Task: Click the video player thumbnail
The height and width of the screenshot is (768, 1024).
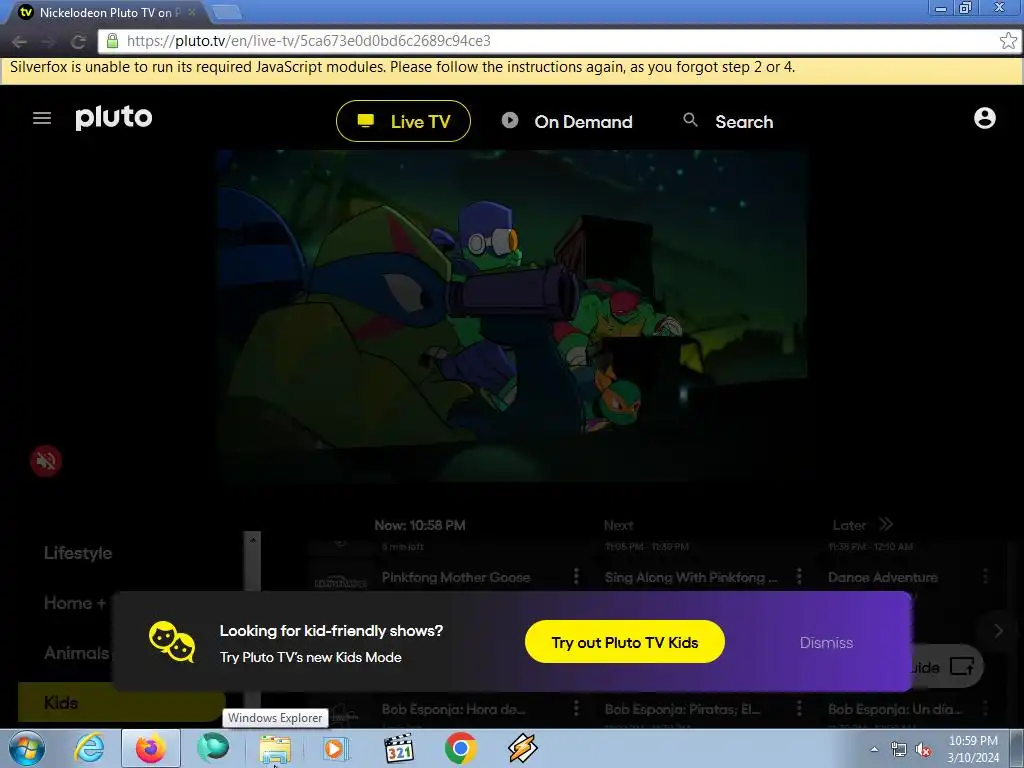Action: click(x=513, y=315)
